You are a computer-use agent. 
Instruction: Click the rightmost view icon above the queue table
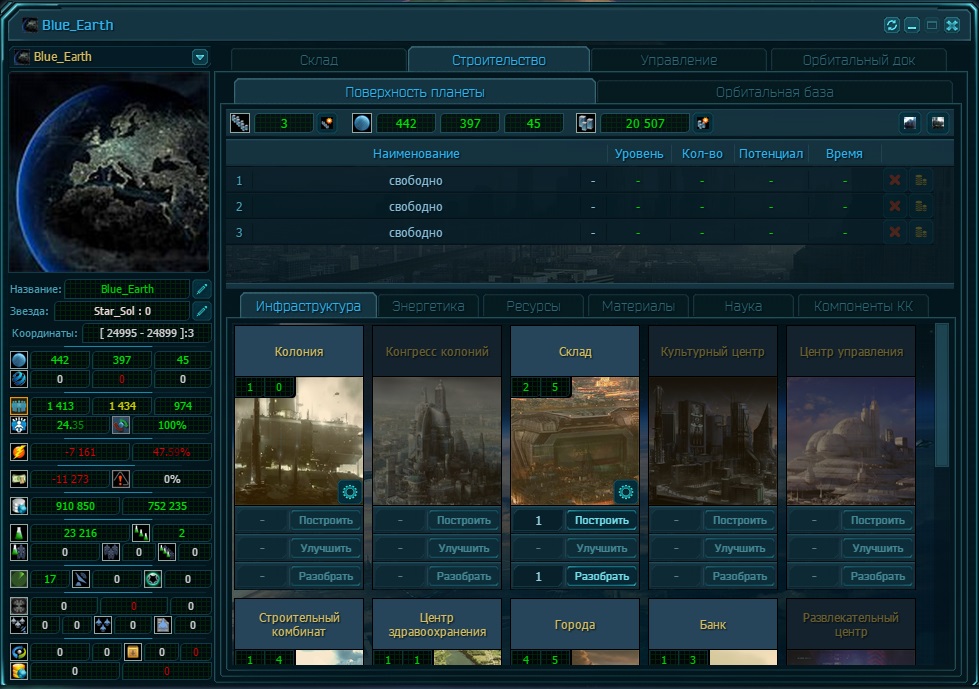coord(937,123)
